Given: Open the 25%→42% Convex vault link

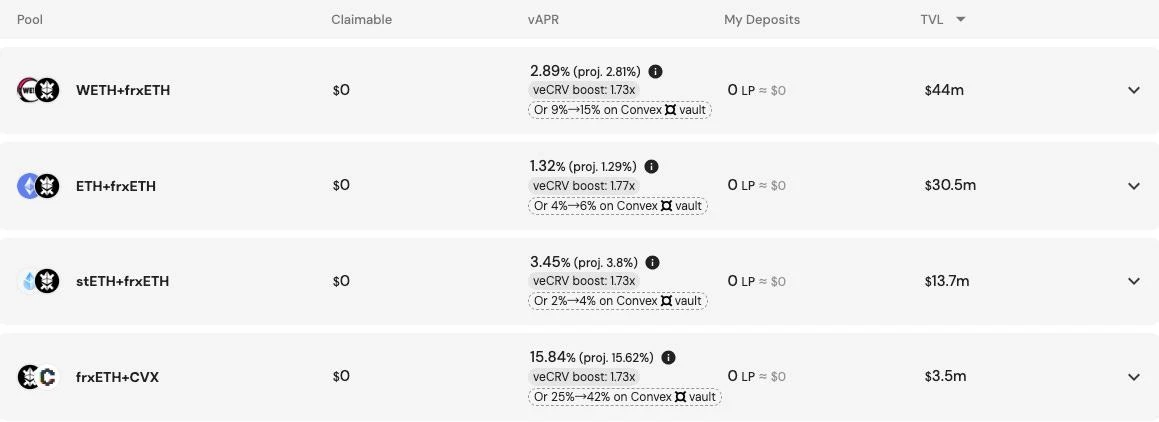Looking at the screenshot, I should click(x=624, y=397).
